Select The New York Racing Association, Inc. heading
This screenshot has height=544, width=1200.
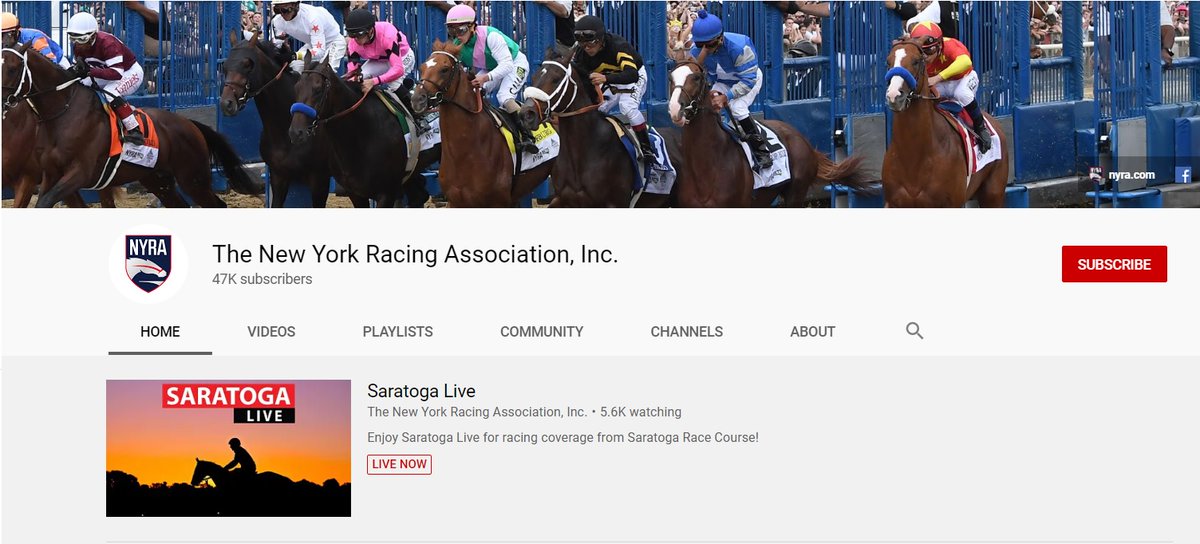pyautogui.click(x=415, y=254)
